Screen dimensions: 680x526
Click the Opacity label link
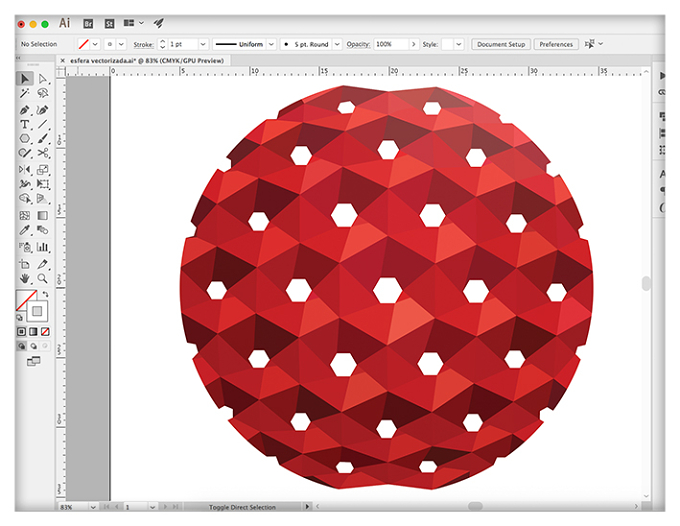click(x=358, y=44)
